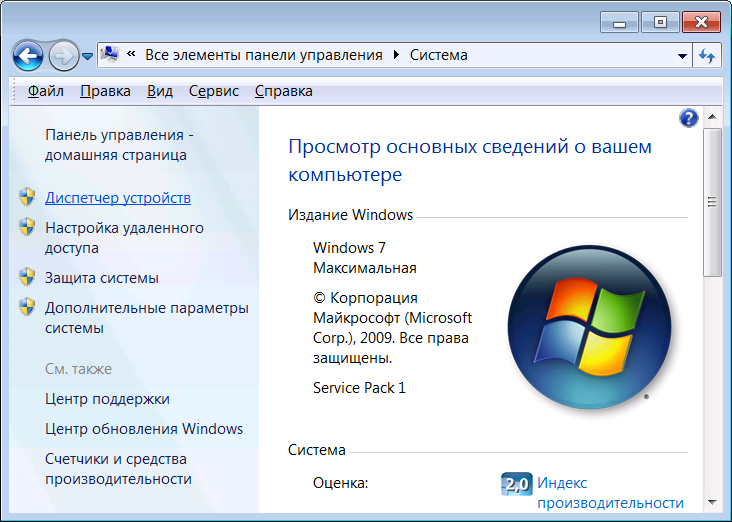Click the 'См. также' heading
The image size is (732, 522).
click(78, 369)
